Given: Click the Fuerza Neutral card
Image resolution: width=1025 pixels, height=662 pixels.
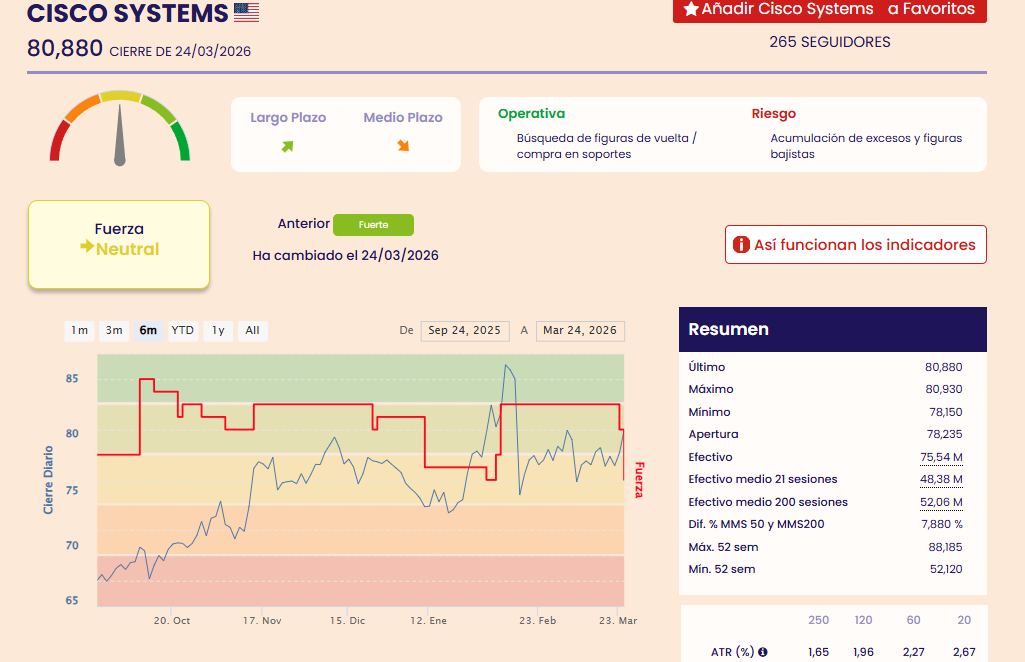Looking at the screenshot, I should pyautogui.click(x=119, y=245).
